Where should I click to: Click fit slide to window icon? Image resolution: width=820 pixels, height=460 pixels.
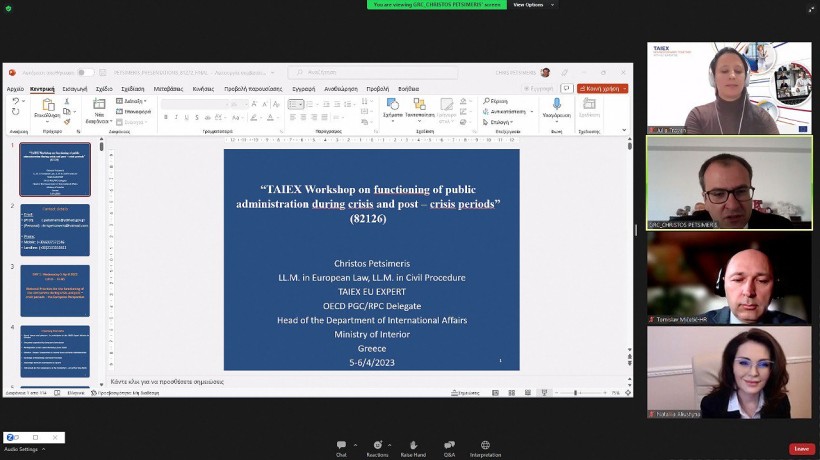(x=628, y=393)
